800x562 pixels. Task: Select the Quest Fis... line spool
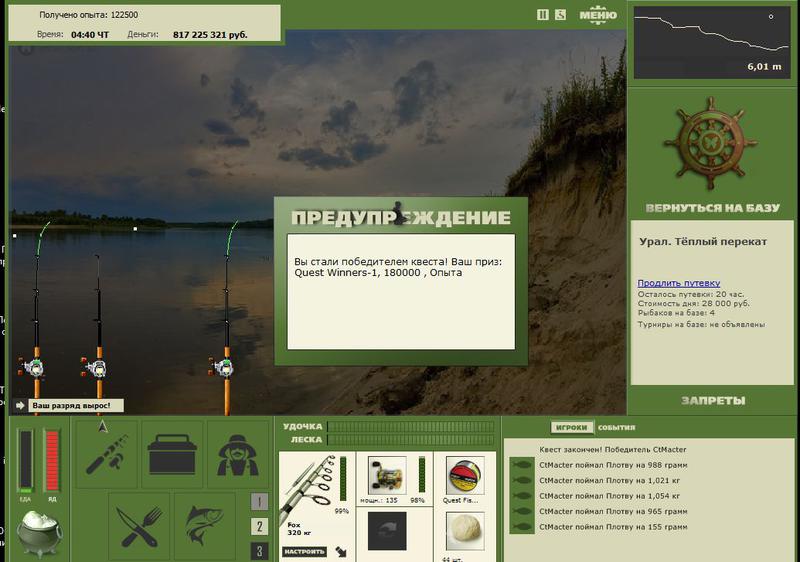point(465,475)
